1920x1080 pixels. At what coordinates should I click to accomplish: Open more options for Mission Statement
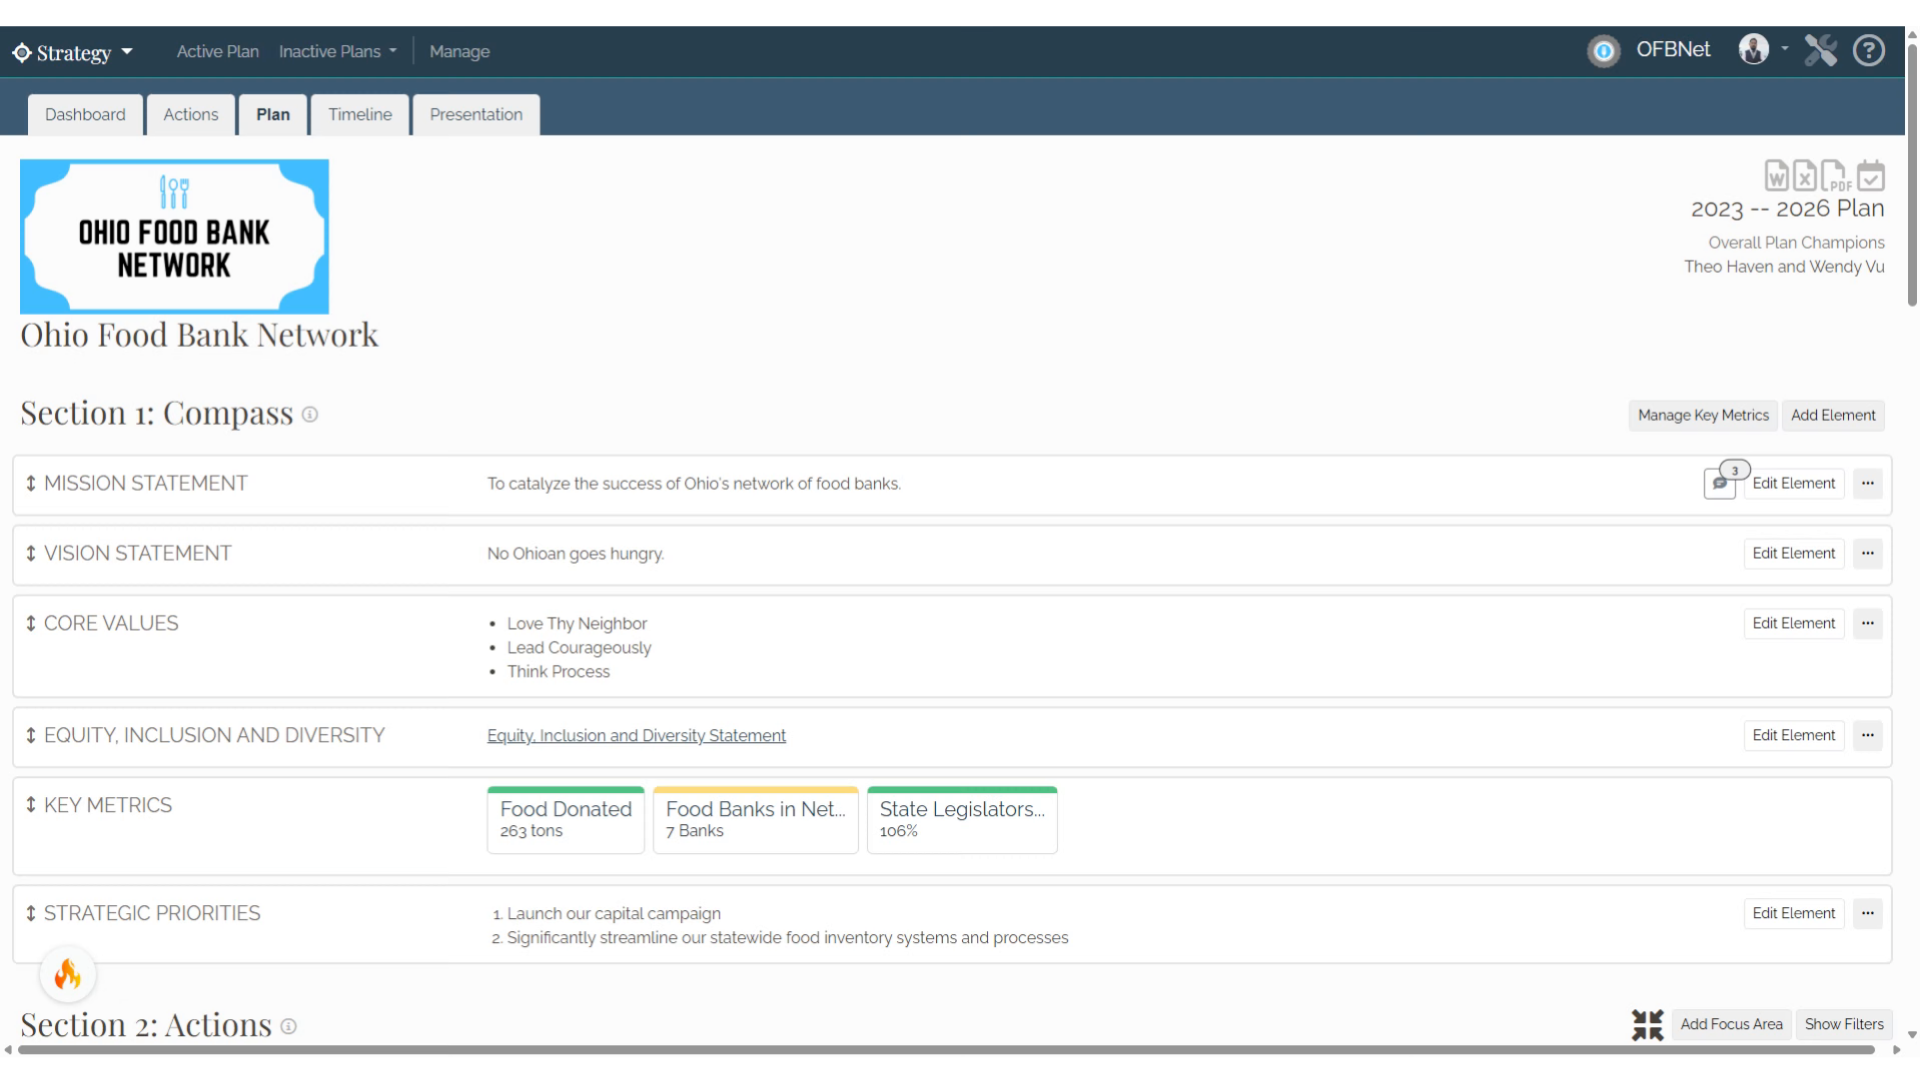point(1867,484)
